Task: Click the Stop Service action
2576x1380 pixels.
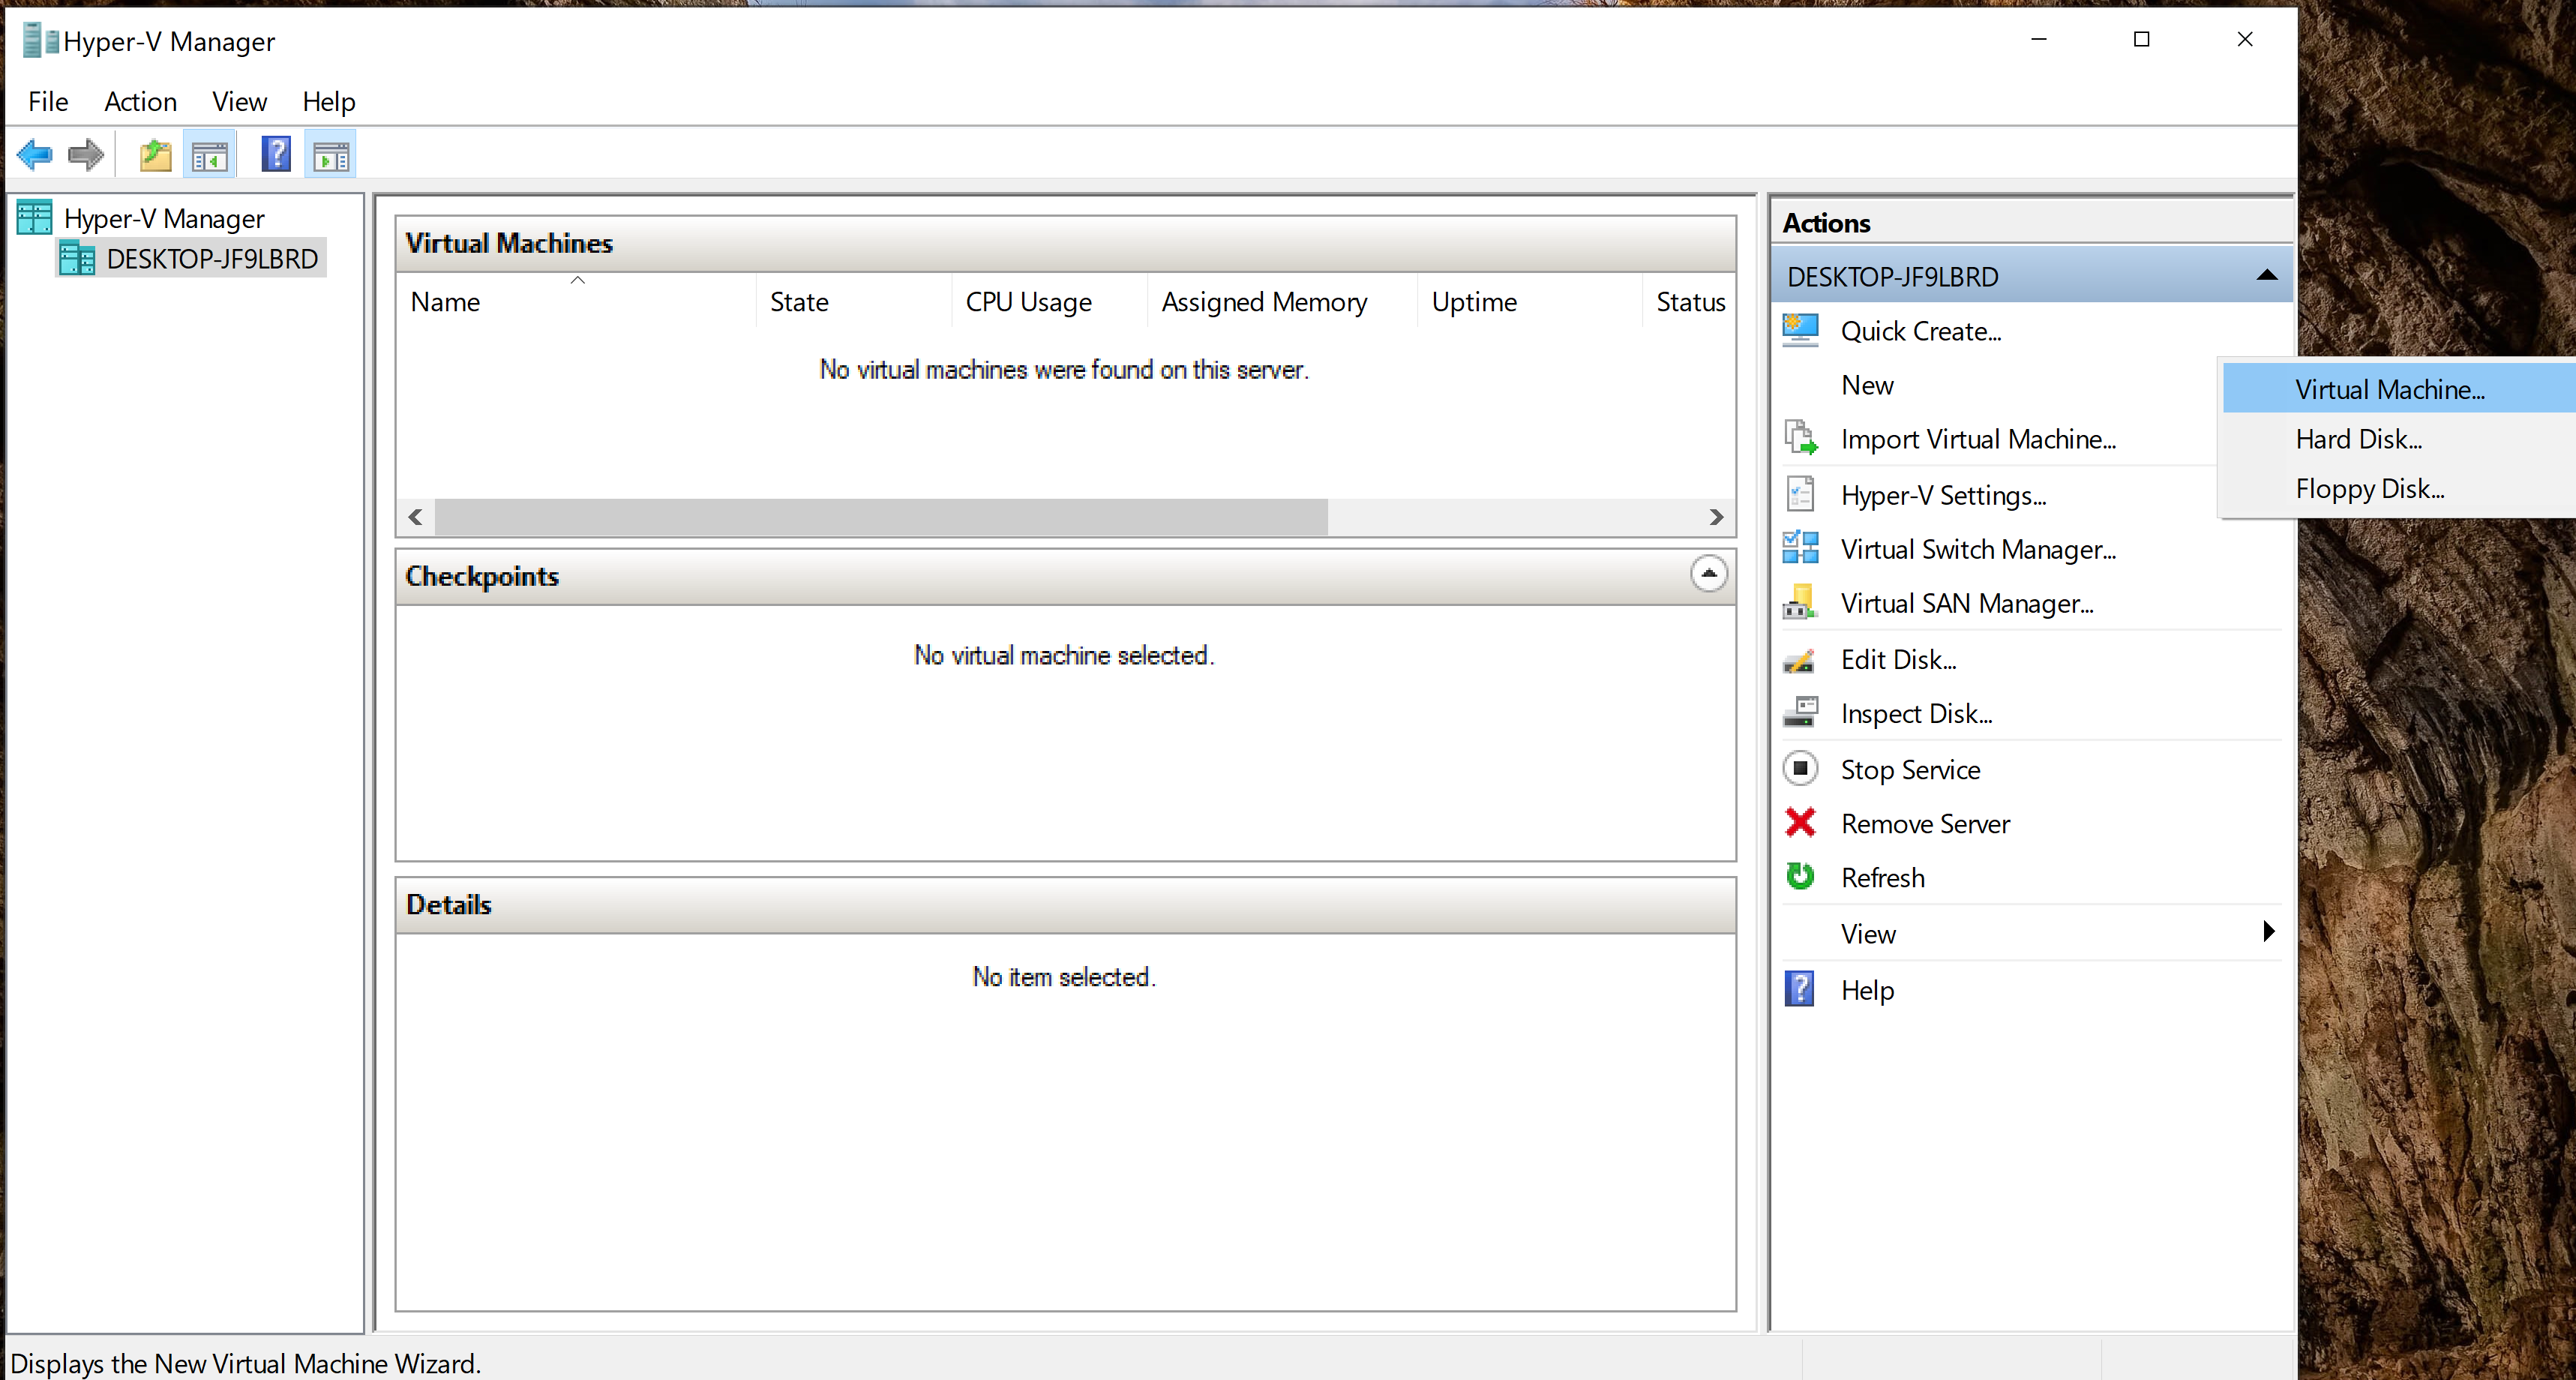Action: (x=1909, y=769)
